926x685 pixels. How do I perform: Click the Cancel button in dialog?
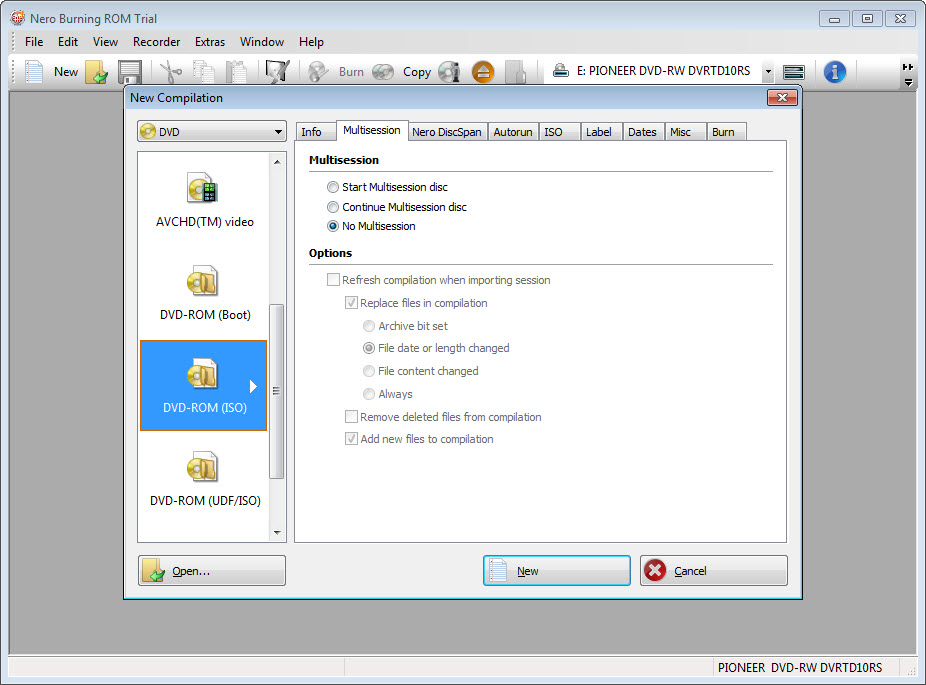(714, 570)
